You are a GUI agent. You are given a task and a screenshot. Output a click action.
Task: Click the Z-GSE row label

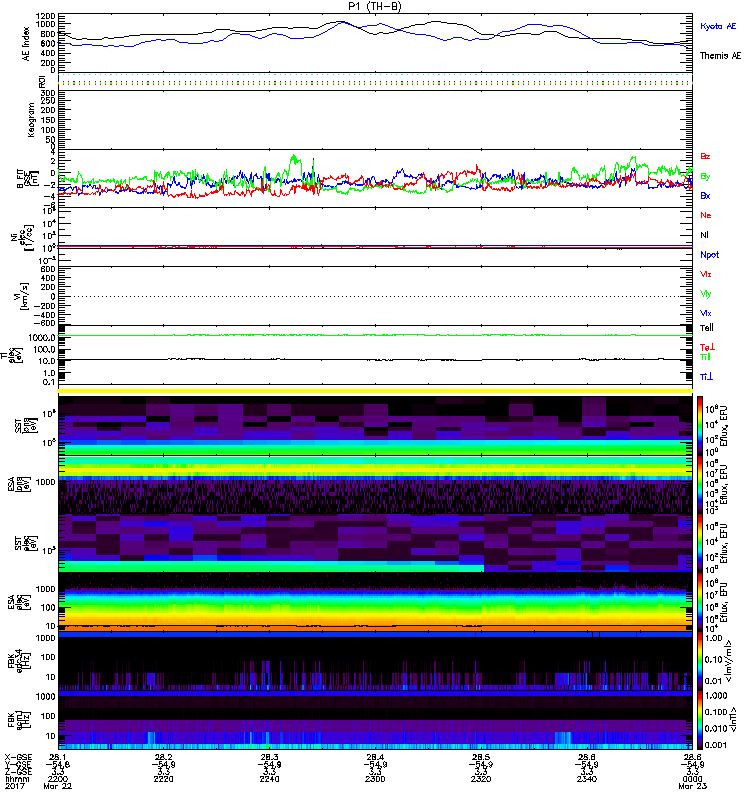(17, 772)
